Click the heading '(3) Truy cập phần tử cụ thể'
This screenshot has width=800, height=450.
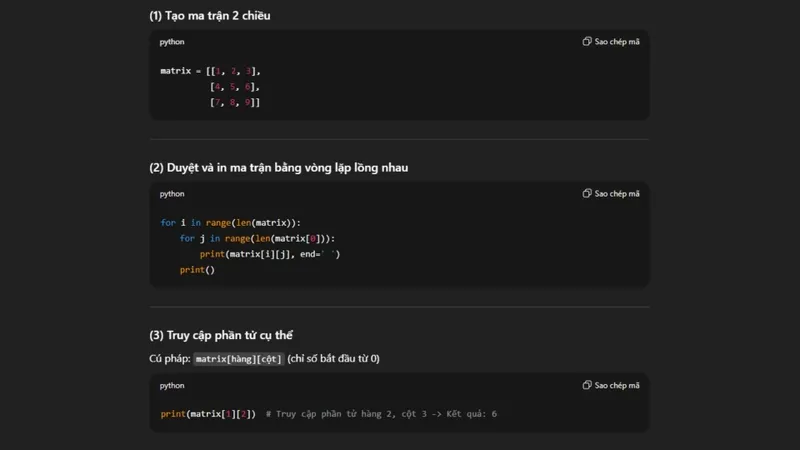pyautogui.click(x=221, y=335)
